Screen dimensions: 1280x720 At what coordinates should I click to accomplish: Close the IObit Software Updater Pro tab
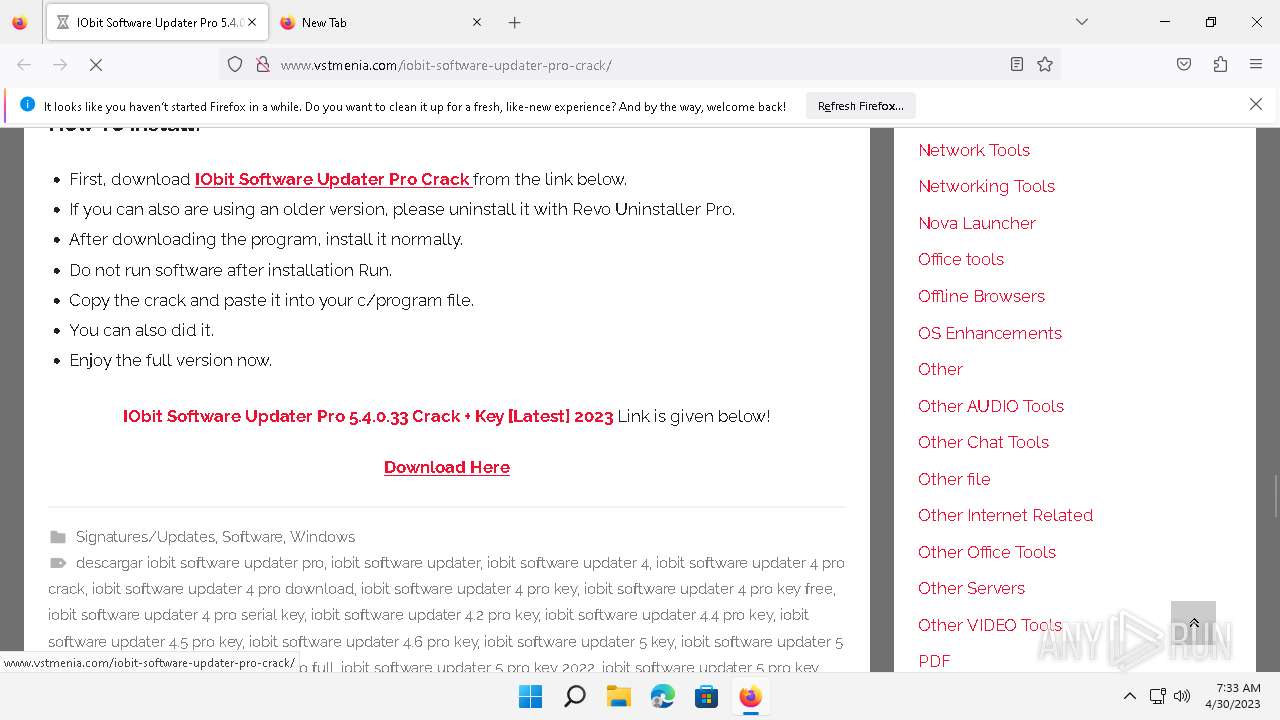tap(252, 22)
